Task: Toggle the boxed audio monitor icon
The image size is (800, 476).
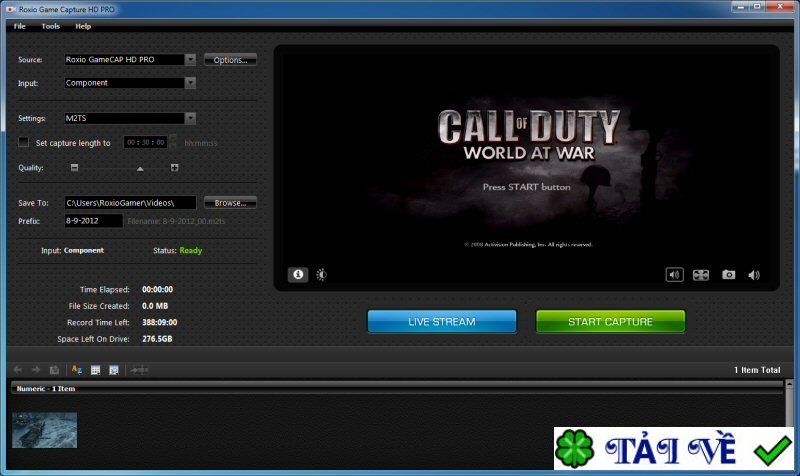Action: (x=674, y=274)
